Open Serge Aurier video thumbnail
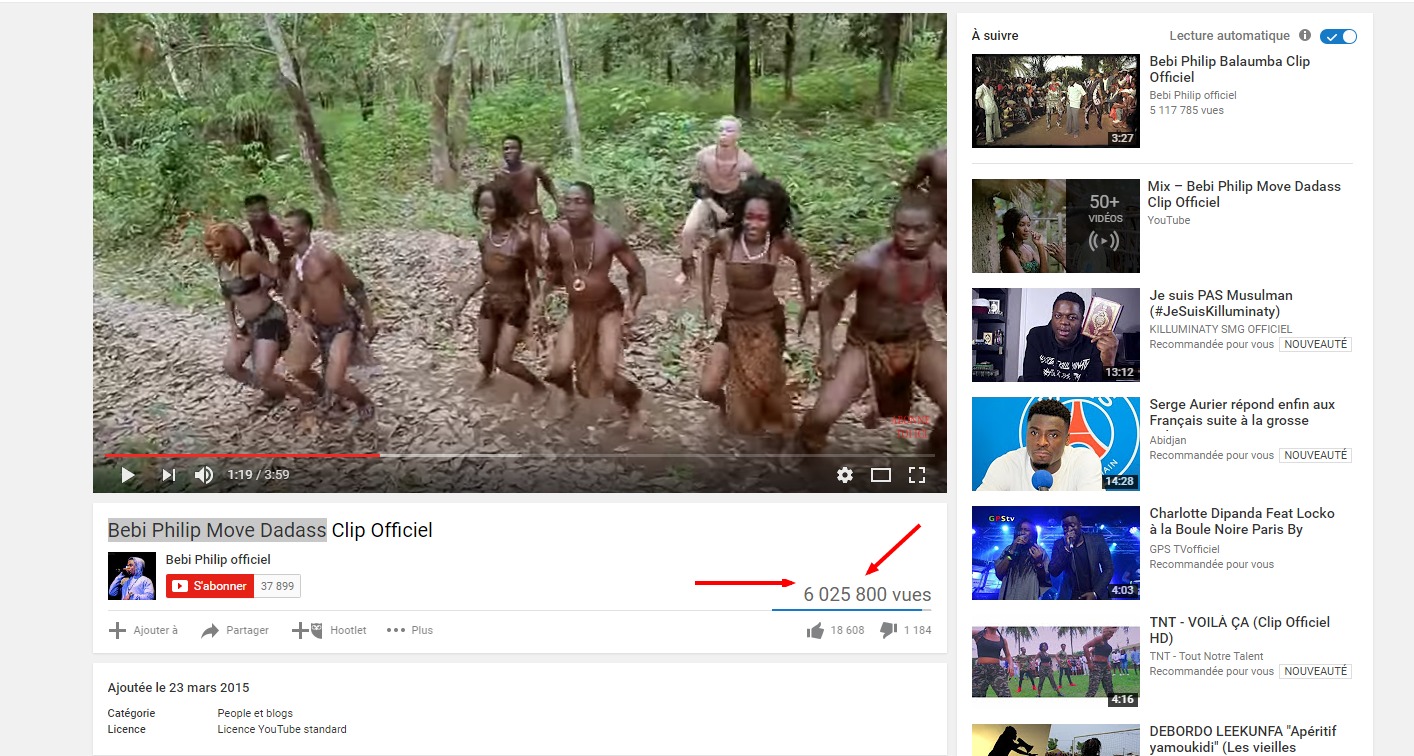The width and height of the screenshot is (1414, 756). pos(1055,444)
